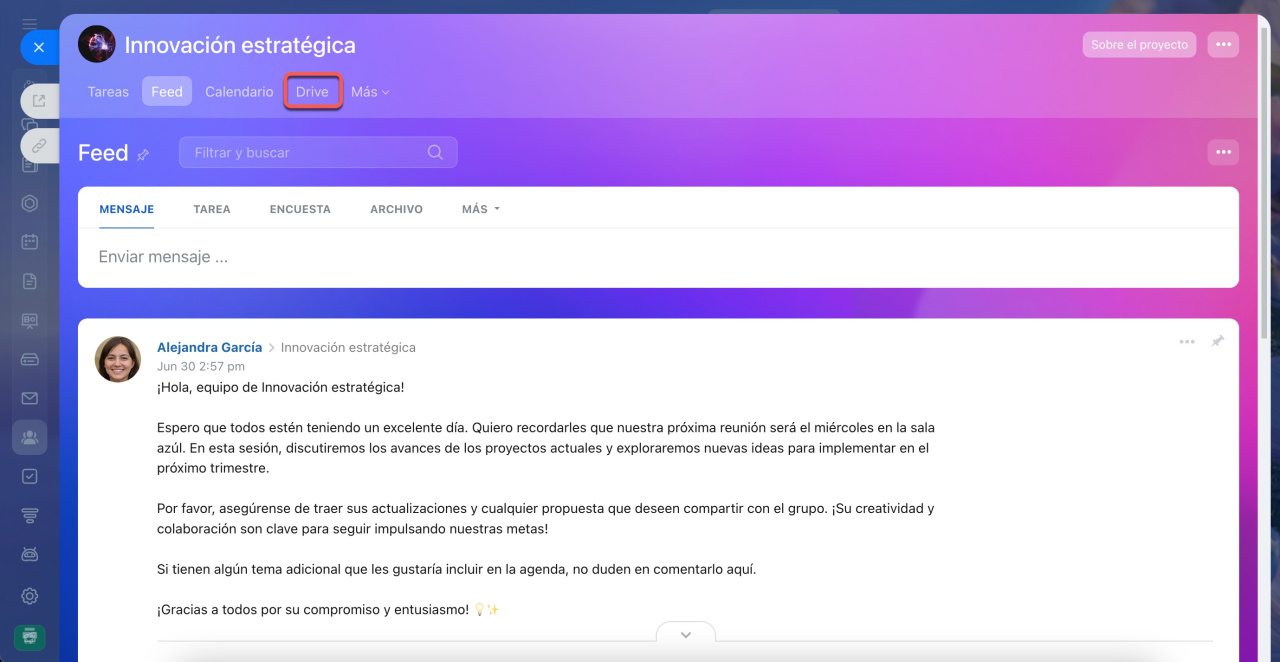Click the '¡Hola, equipo de Innovación estratégica!' line
The image size is (1280, 662).
(281, 387)
